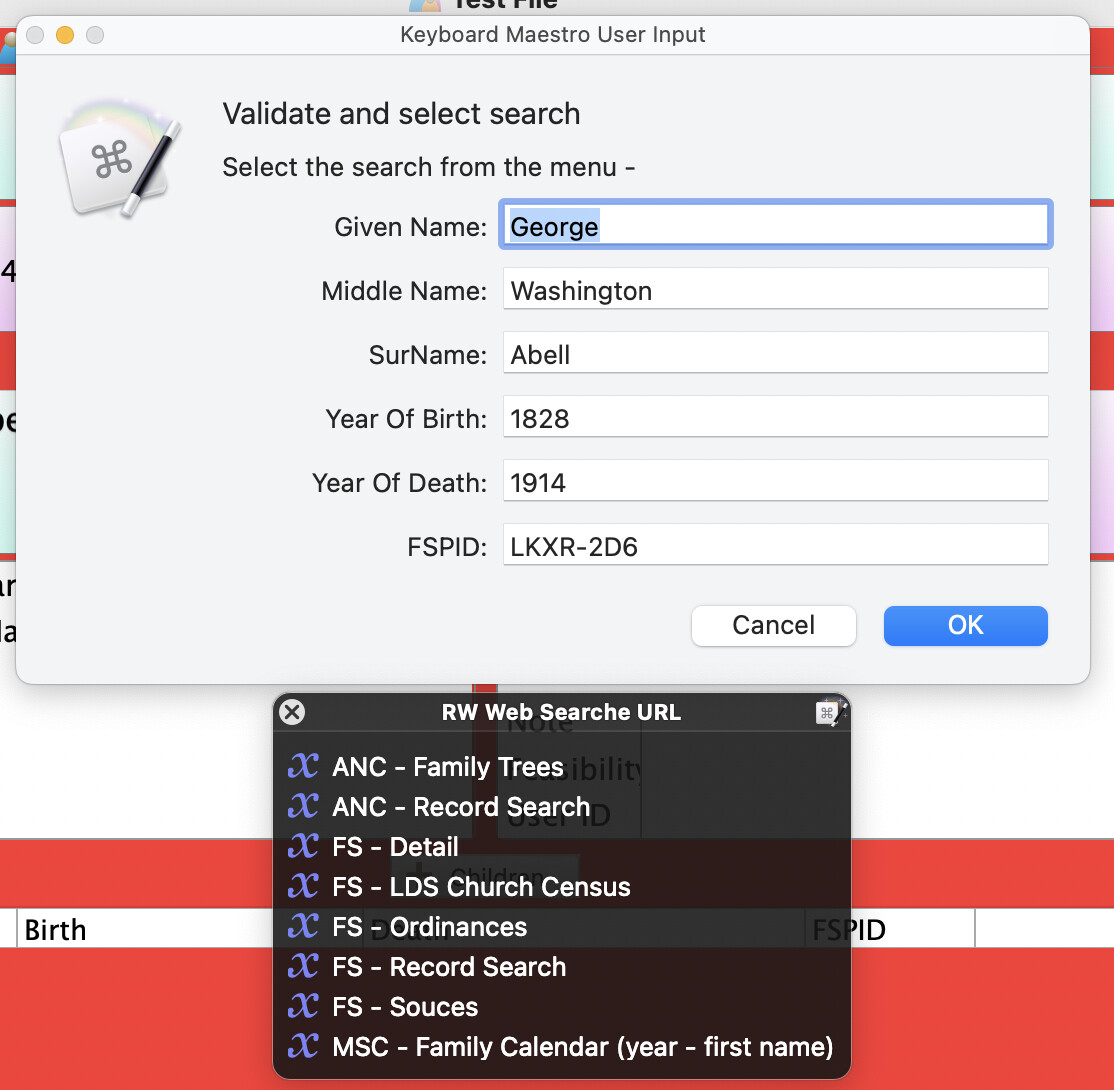Click the icon beside ANC - Record Search

303,806
